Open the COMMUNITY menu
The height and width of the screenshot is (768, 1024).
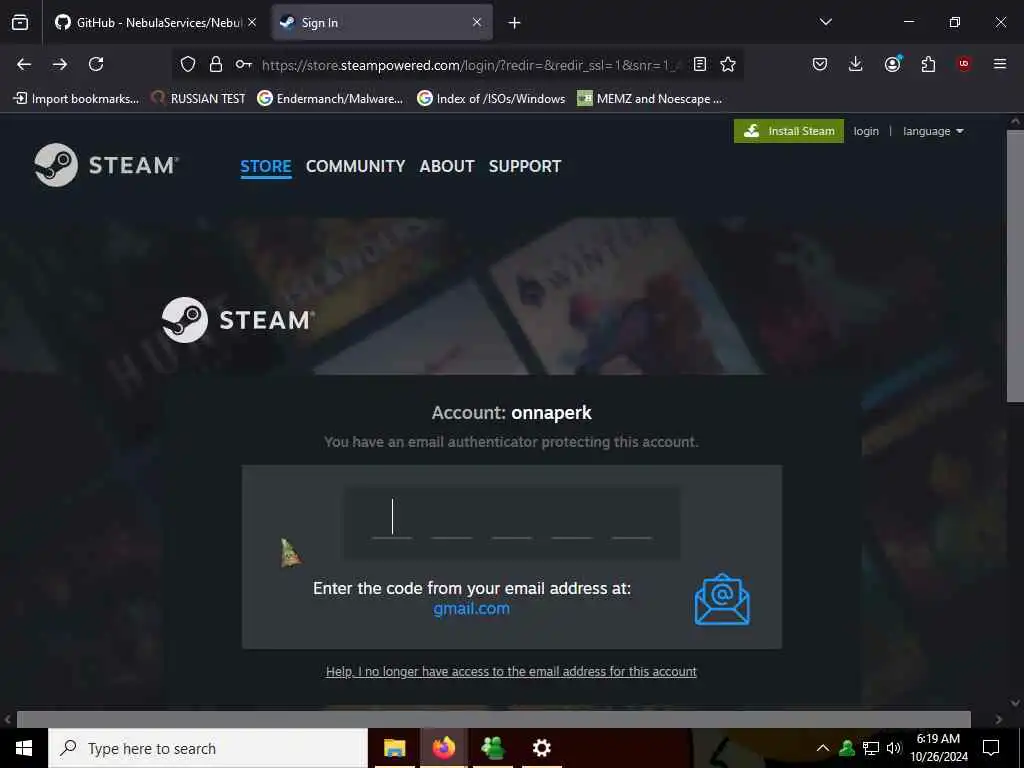355,166
